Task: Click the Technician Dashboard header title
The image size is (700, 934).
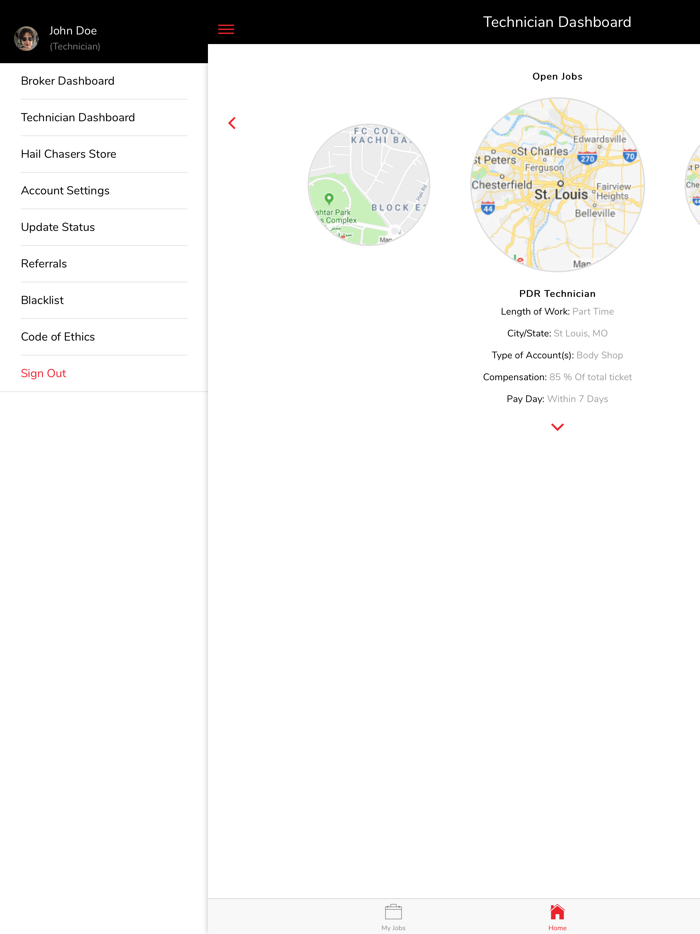Action: click(557, 22)
